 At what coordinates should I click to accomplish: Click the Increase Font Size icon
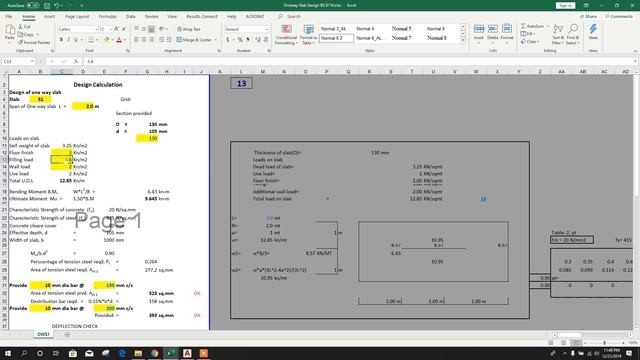(117, 29)
